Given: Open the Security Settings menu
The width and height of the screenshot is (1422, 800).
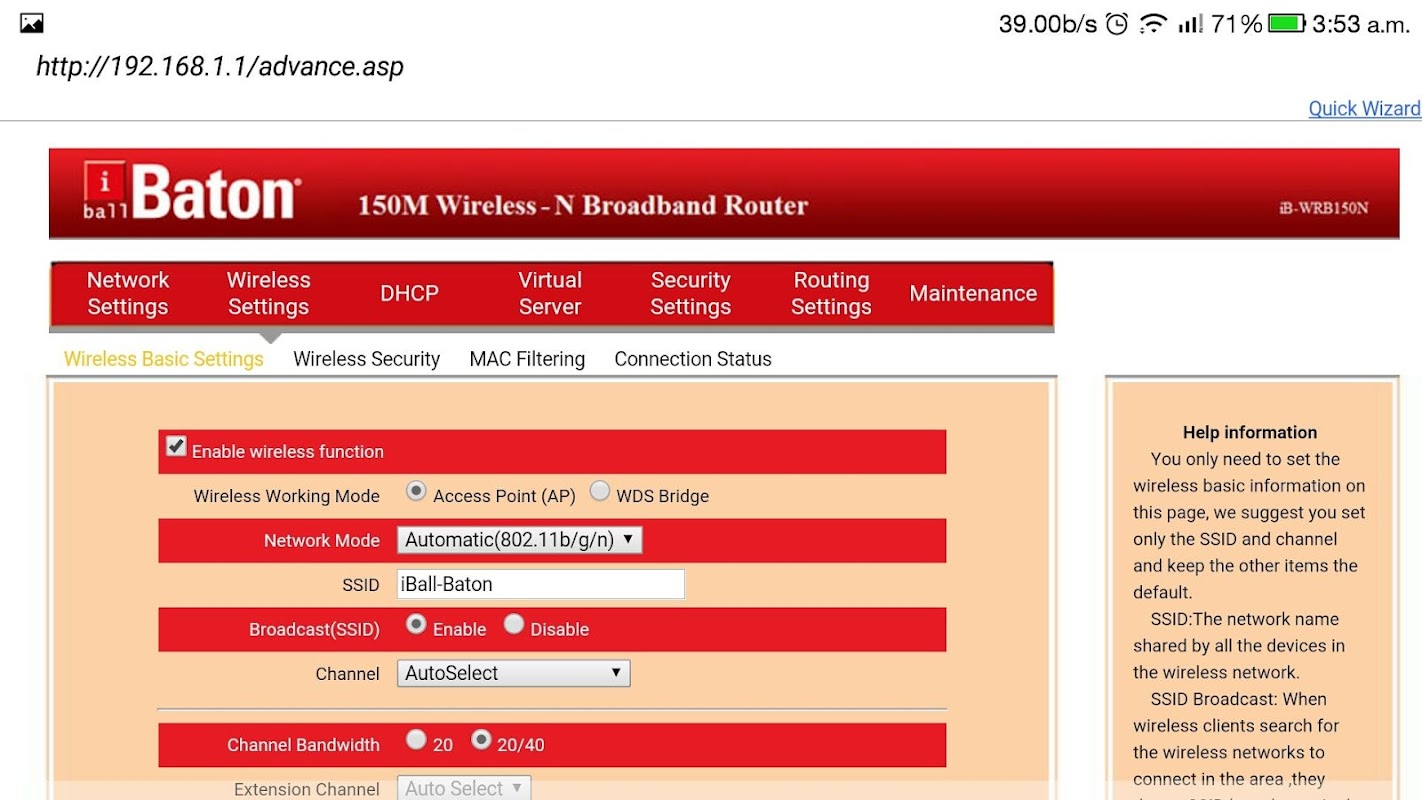Looking at the screenshot, I should tap(690, 293).
